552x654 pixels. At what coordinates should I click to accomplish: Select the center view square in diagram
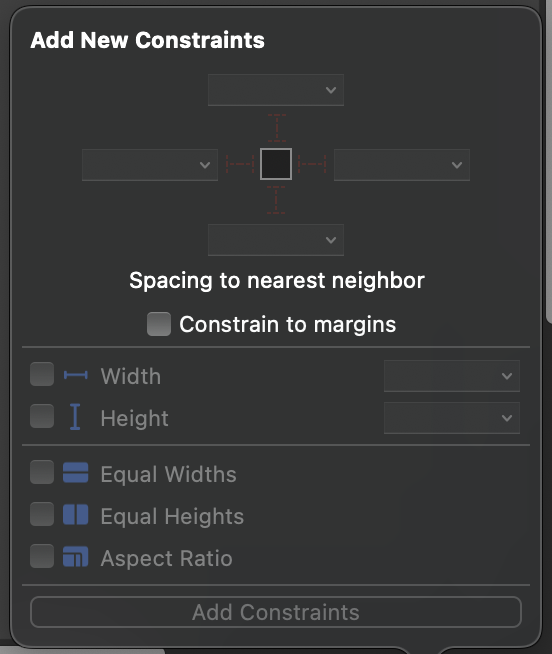[x=276, y=164]
